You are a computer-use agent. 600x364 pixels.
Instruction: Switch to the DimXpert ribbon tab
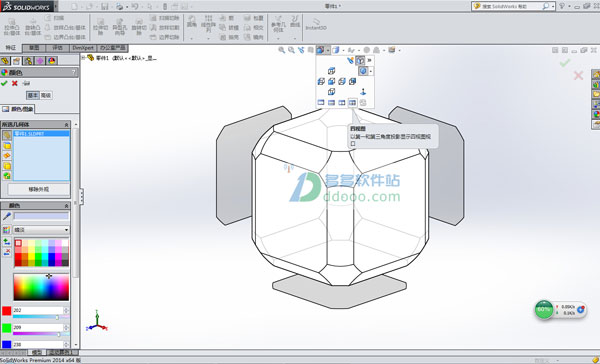coord(83,48)
